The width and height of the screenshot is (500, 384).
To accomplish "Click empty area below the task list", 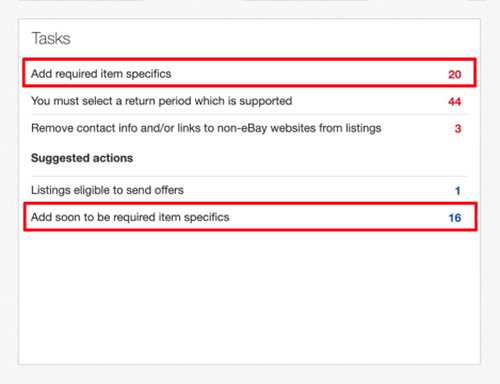I will coord(249,297).
